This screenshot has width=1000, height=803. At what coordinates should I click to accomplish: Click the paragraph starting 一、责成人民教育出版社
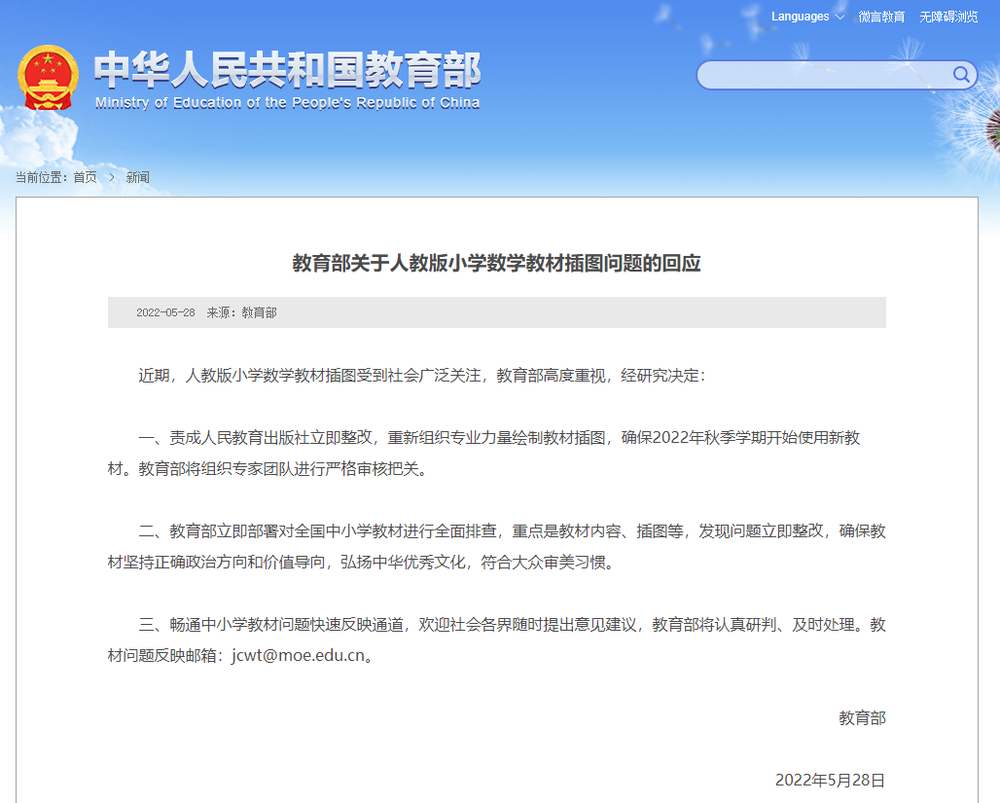click(496, 453)
